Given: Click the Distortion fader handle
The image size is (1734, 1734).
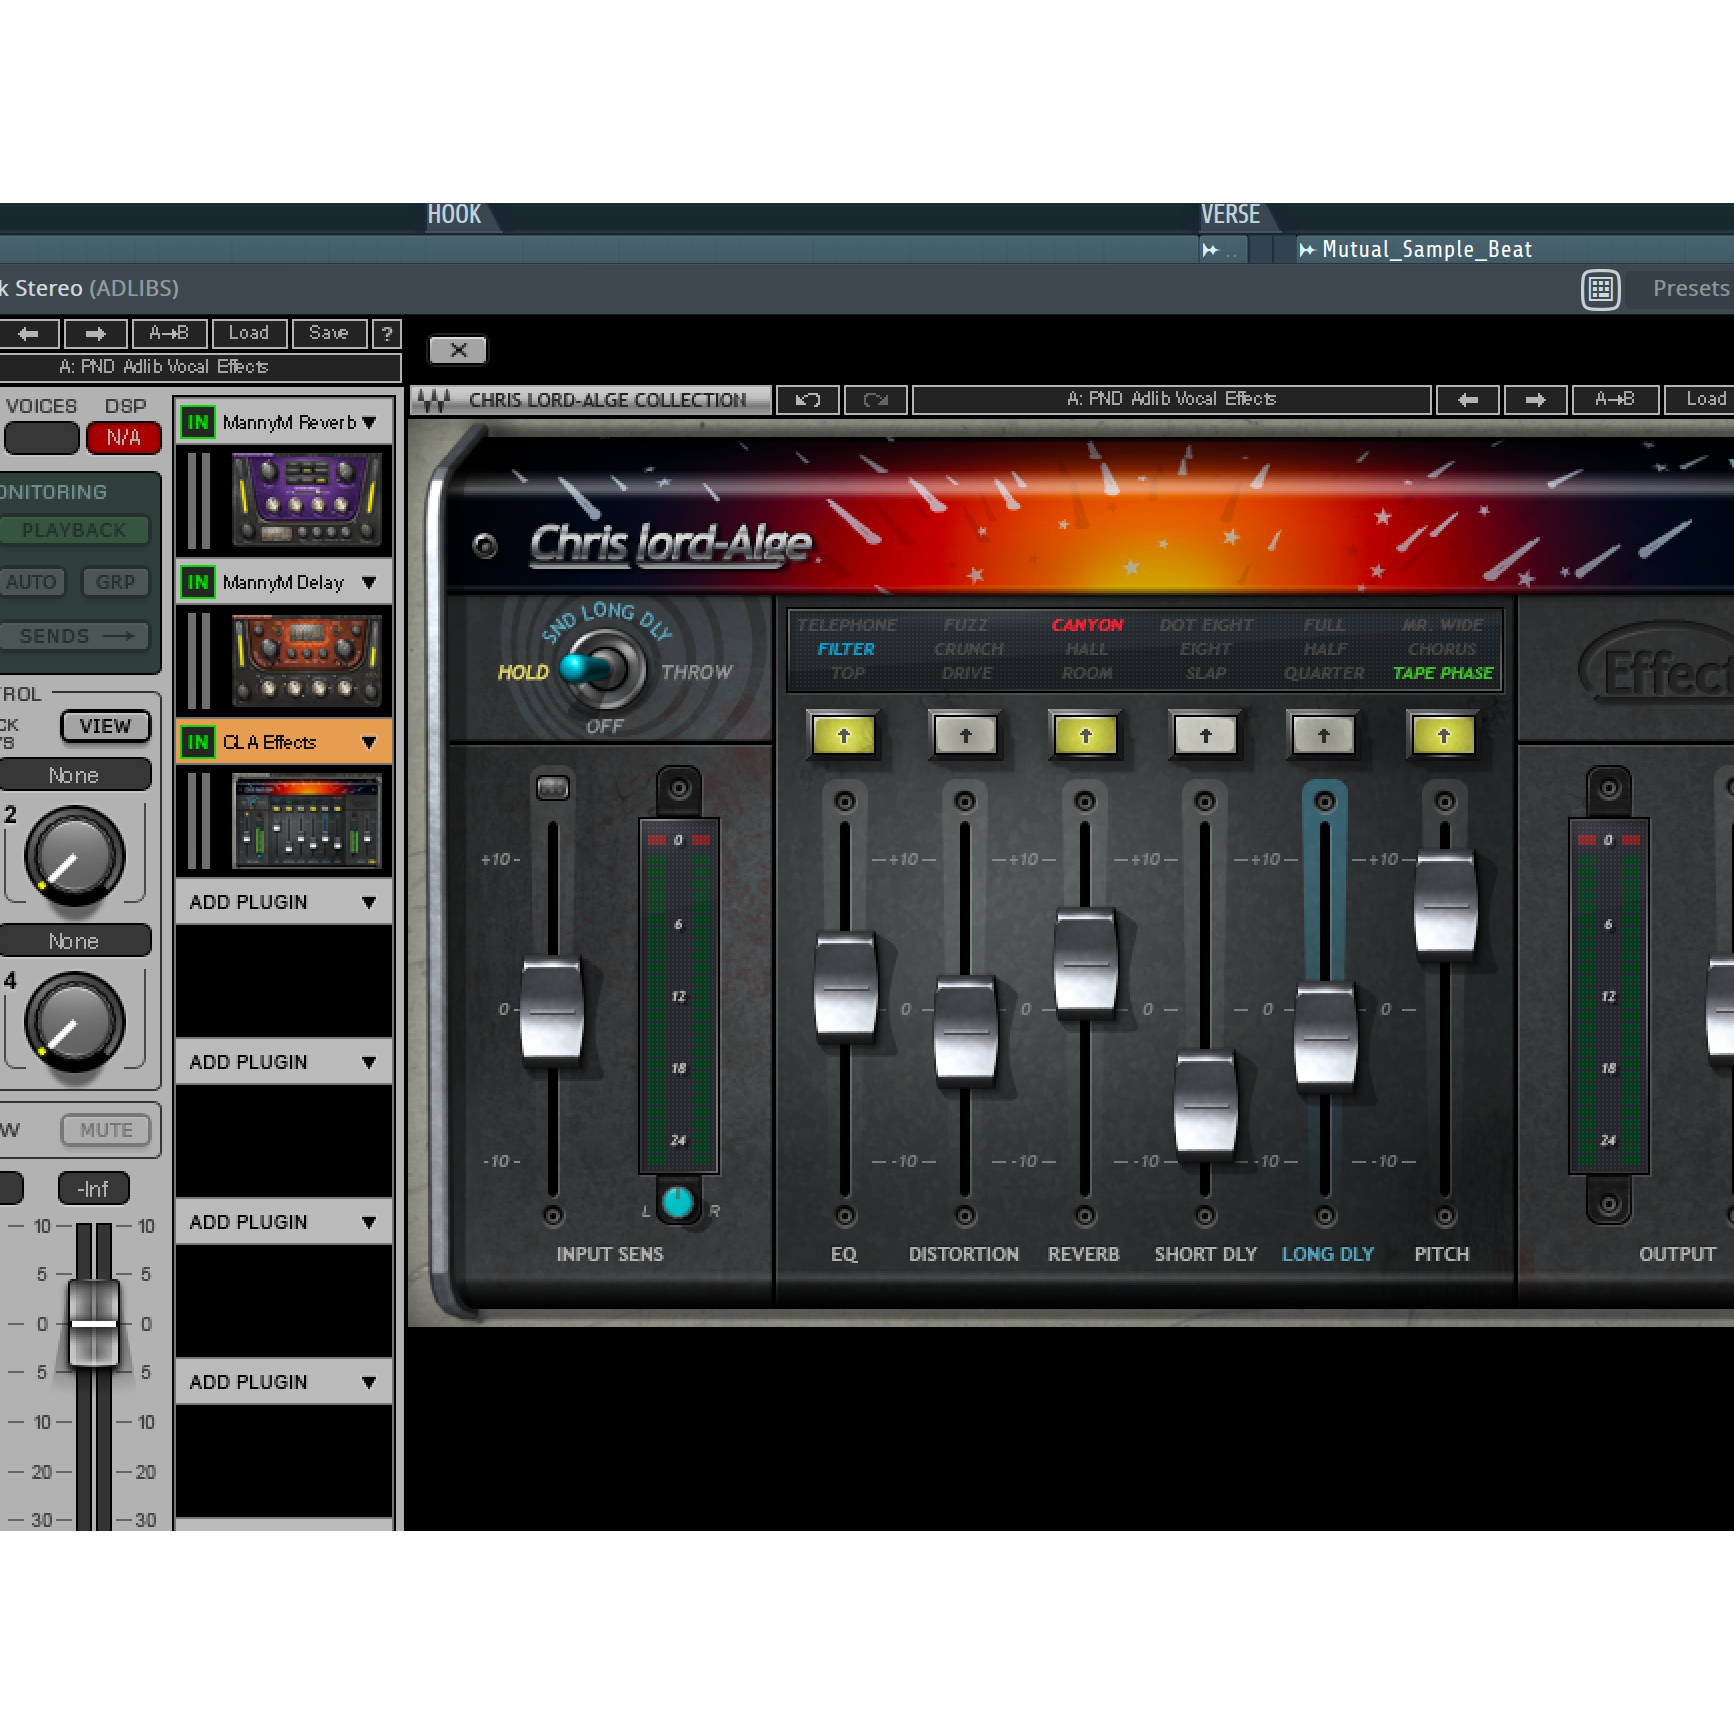Looking at the screenshot, I should click(x=966, y=1033).
